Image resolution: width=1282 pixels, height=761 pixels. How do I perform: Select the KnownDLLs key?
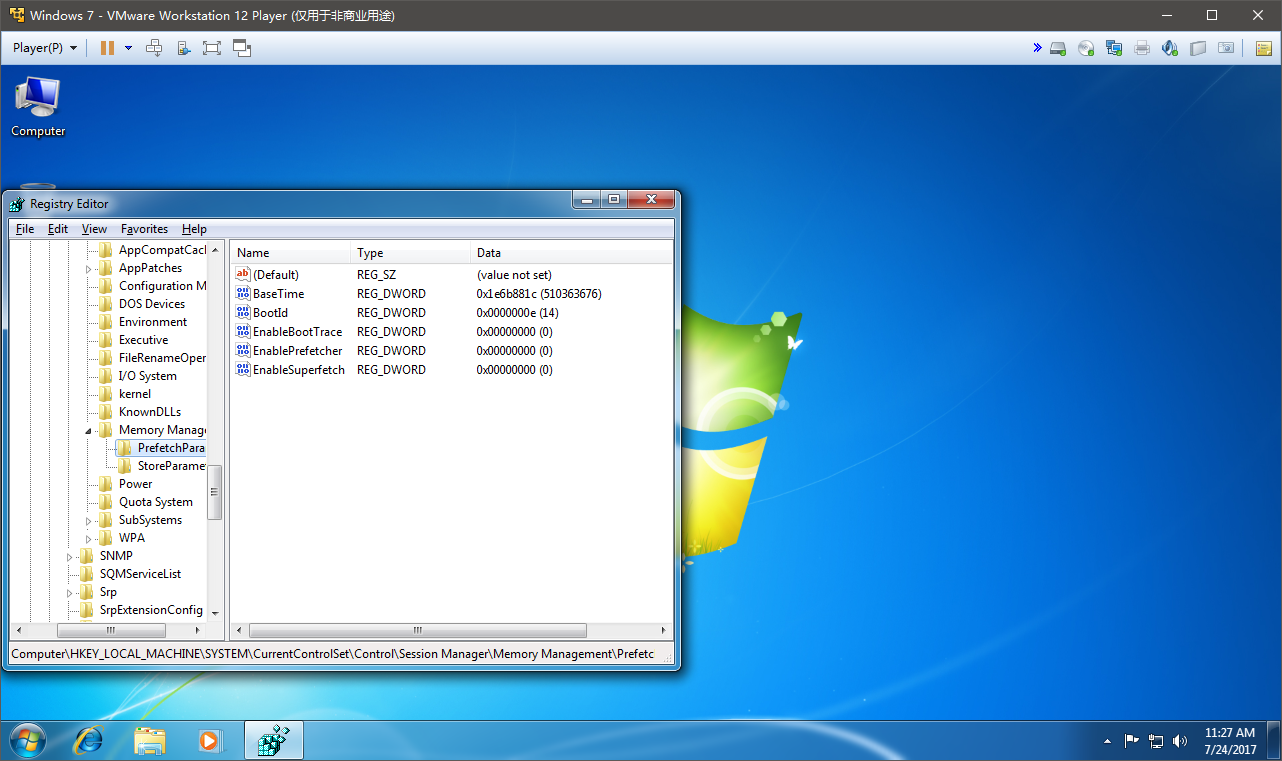(150, 412)
